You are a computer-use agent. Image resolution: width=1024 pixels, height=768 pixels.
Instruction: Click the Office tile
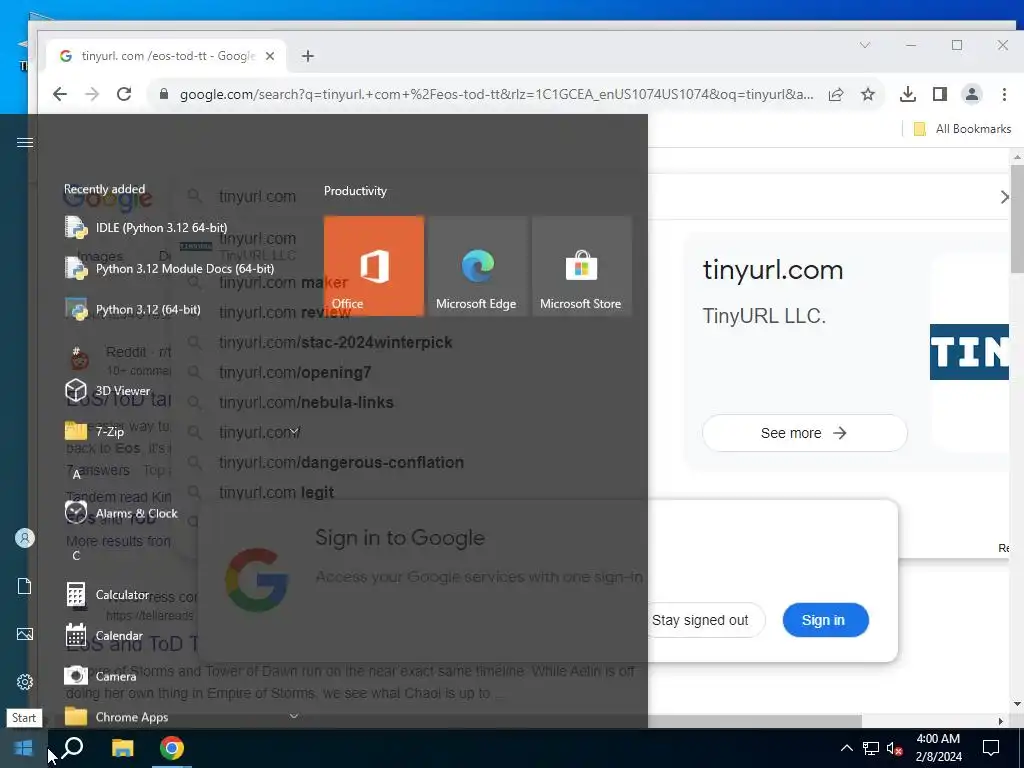tap(374, 266)
